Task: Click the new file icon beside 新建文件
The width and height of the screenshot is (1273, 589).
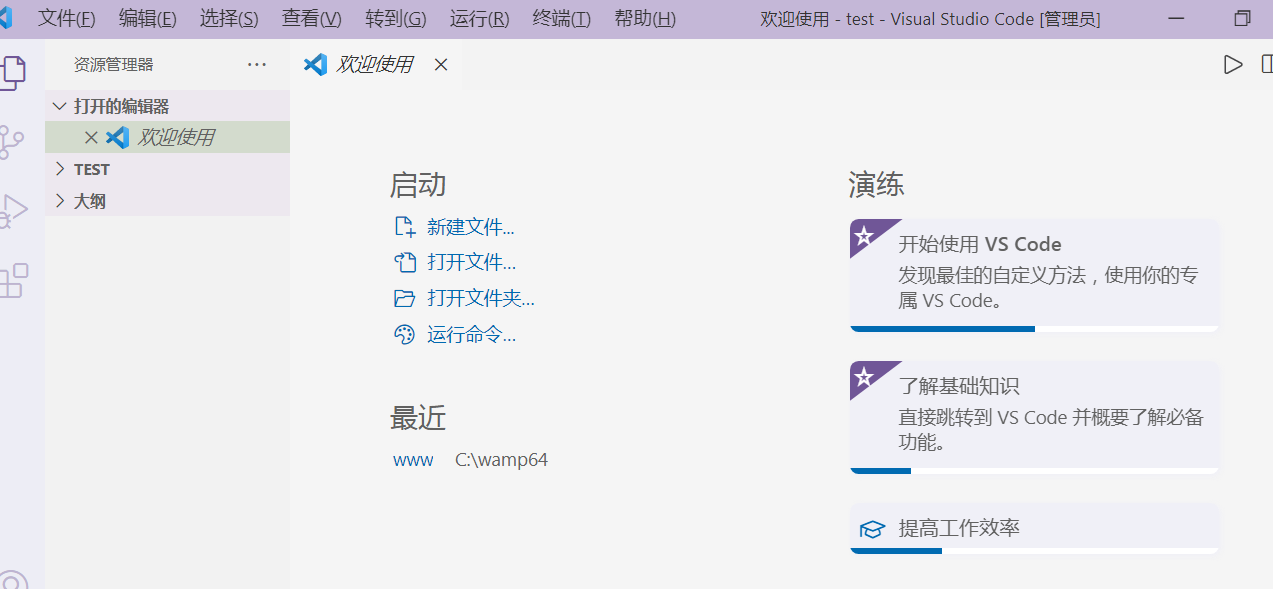Action: pyautogui.click(x=404, y=227)
